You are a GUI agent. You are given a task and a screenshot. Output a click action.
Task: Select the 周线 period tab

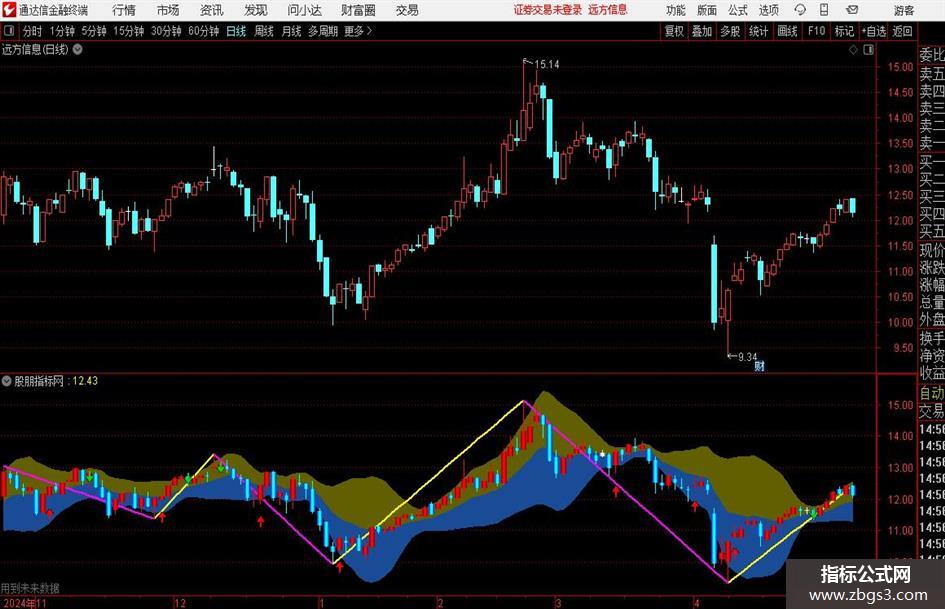click(x=264, y=31)
